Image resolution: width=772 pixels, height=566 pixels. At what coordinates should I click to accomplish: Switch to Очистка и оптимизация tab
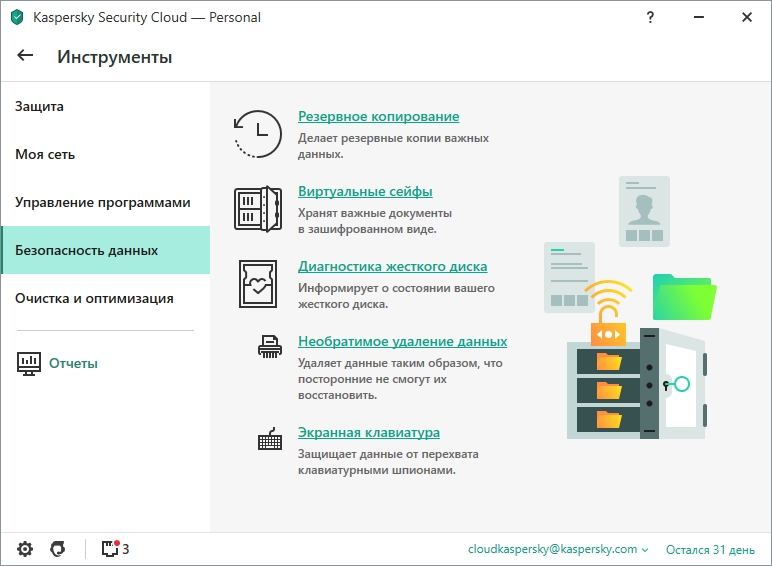(x=105, y=298)
